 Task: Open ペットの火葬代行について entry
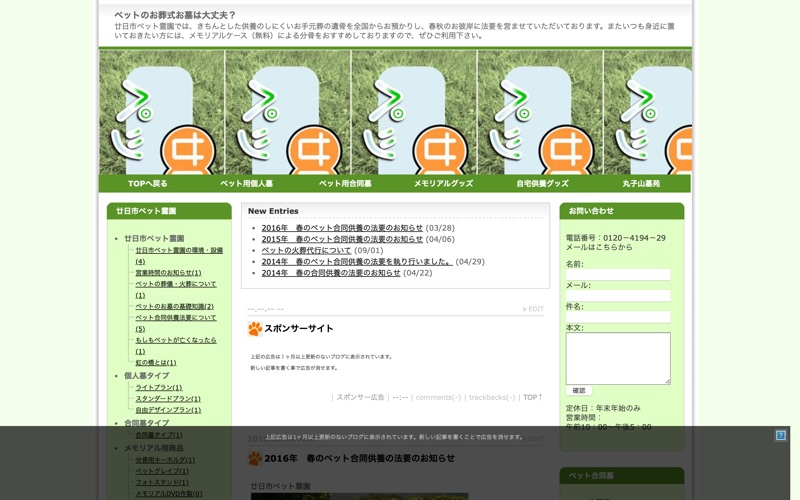pos(307,251)
